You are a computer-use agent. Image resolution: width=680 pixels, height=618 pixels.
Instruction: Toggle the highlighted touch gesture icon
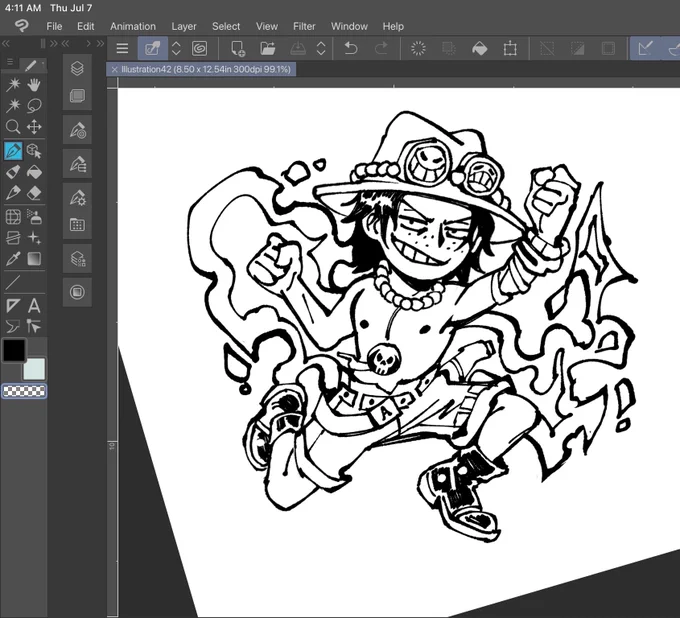153,48
